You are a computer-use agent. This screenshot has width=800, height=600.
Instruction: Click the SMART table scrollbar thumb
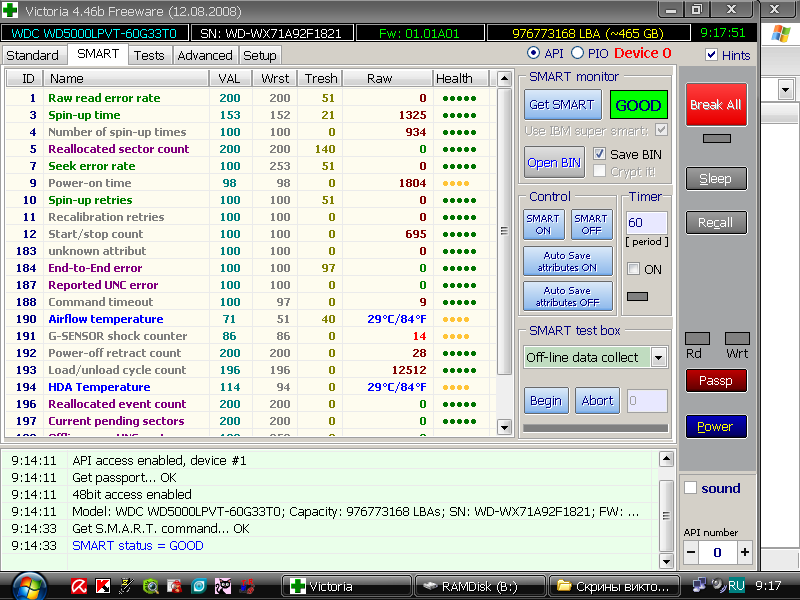coord(504,231)
